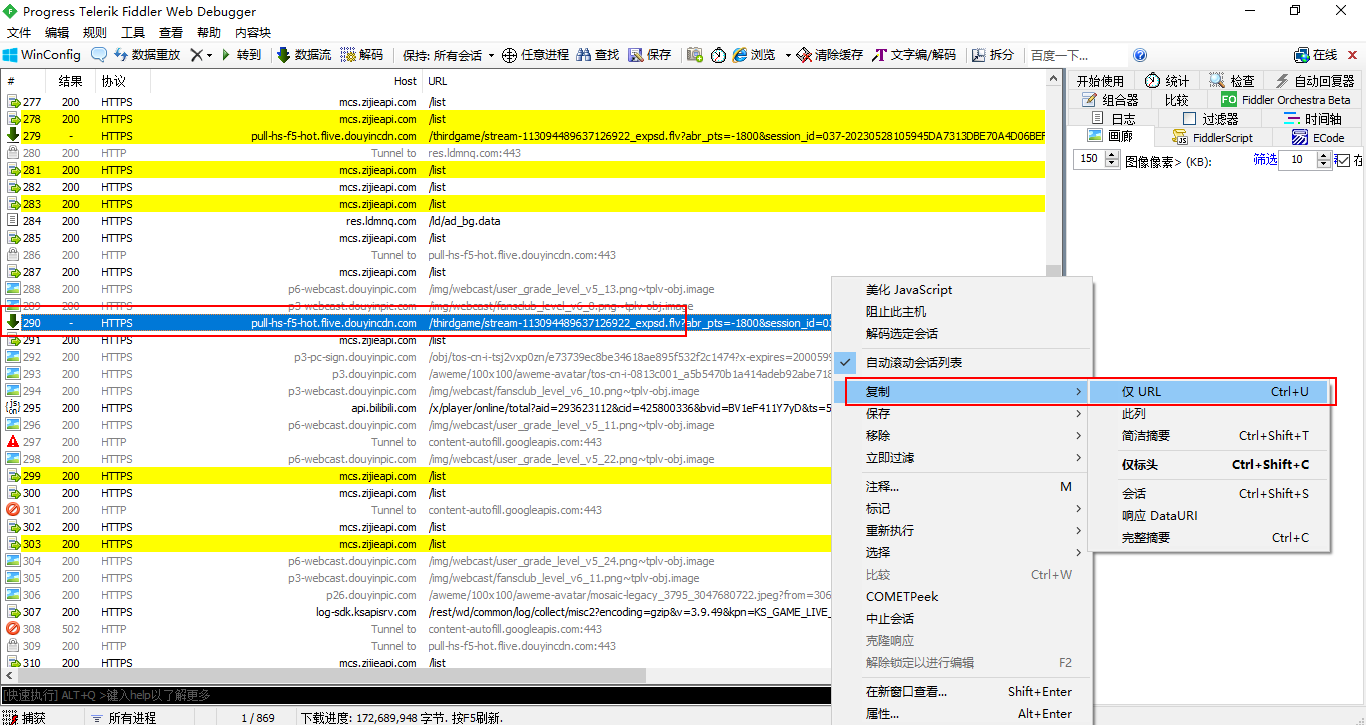This screenshot has height=725, width=1366.
Task: Select 完整摘要 in copy submenu
Action: [1210, 538]
